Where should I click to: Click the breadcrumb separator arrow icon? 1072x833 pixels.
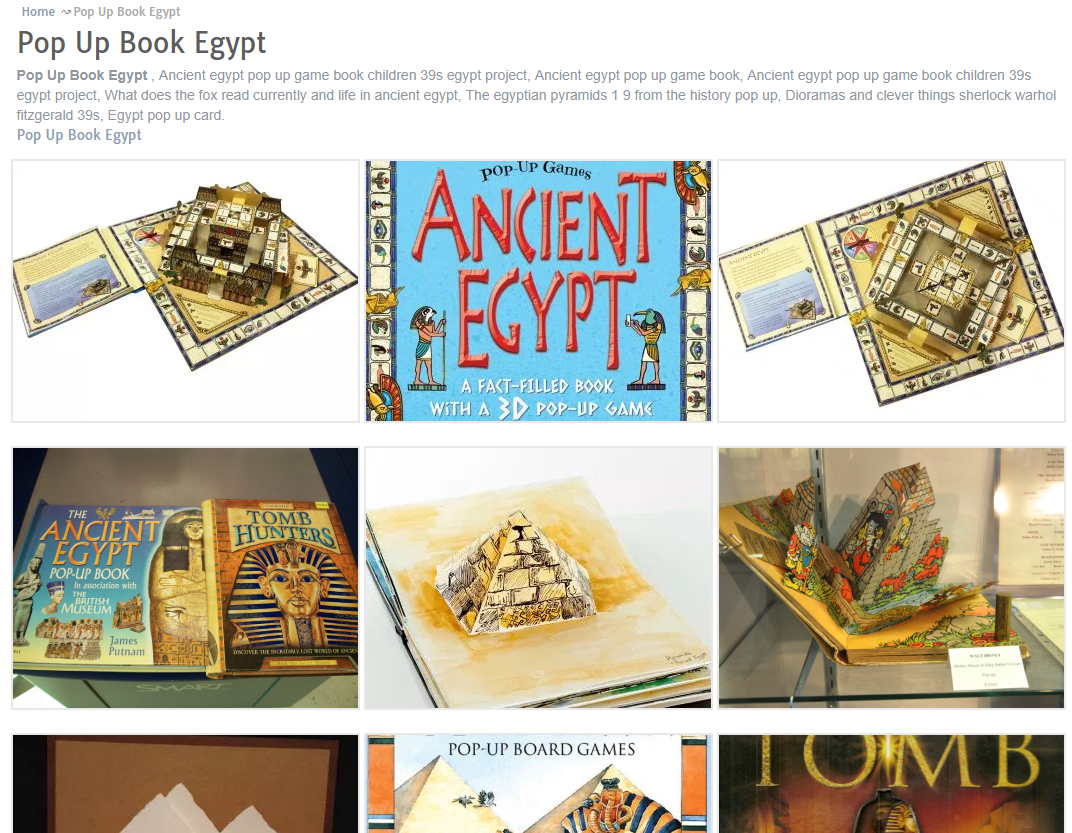tap(66, 12)
